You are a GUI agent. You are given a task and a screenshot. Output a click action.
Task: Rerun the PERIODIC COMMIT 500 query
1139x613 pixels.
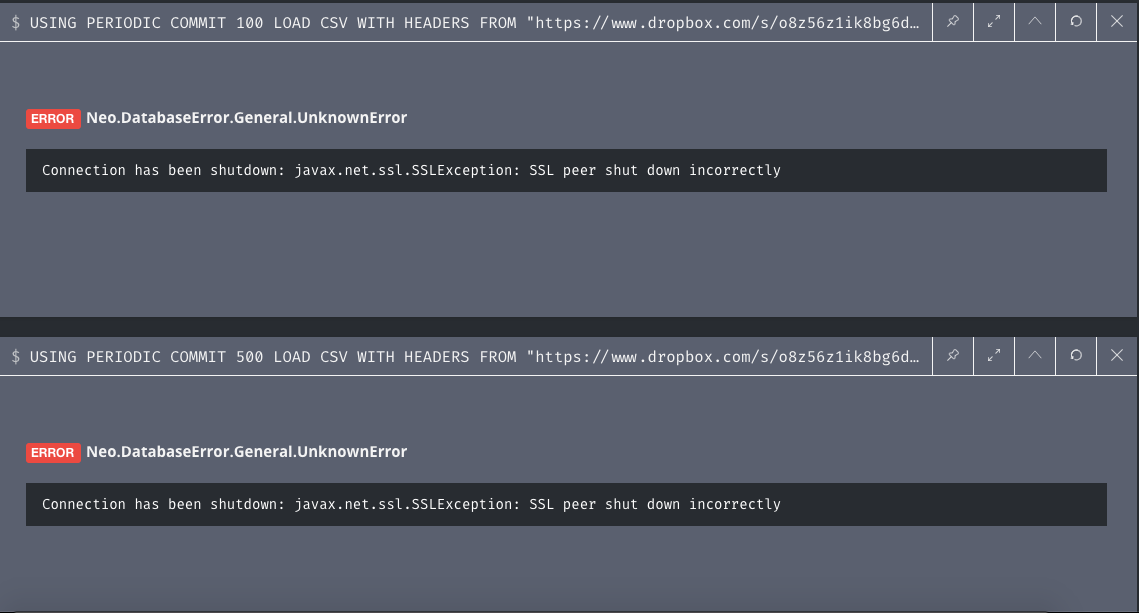[x=1075, y=356]
